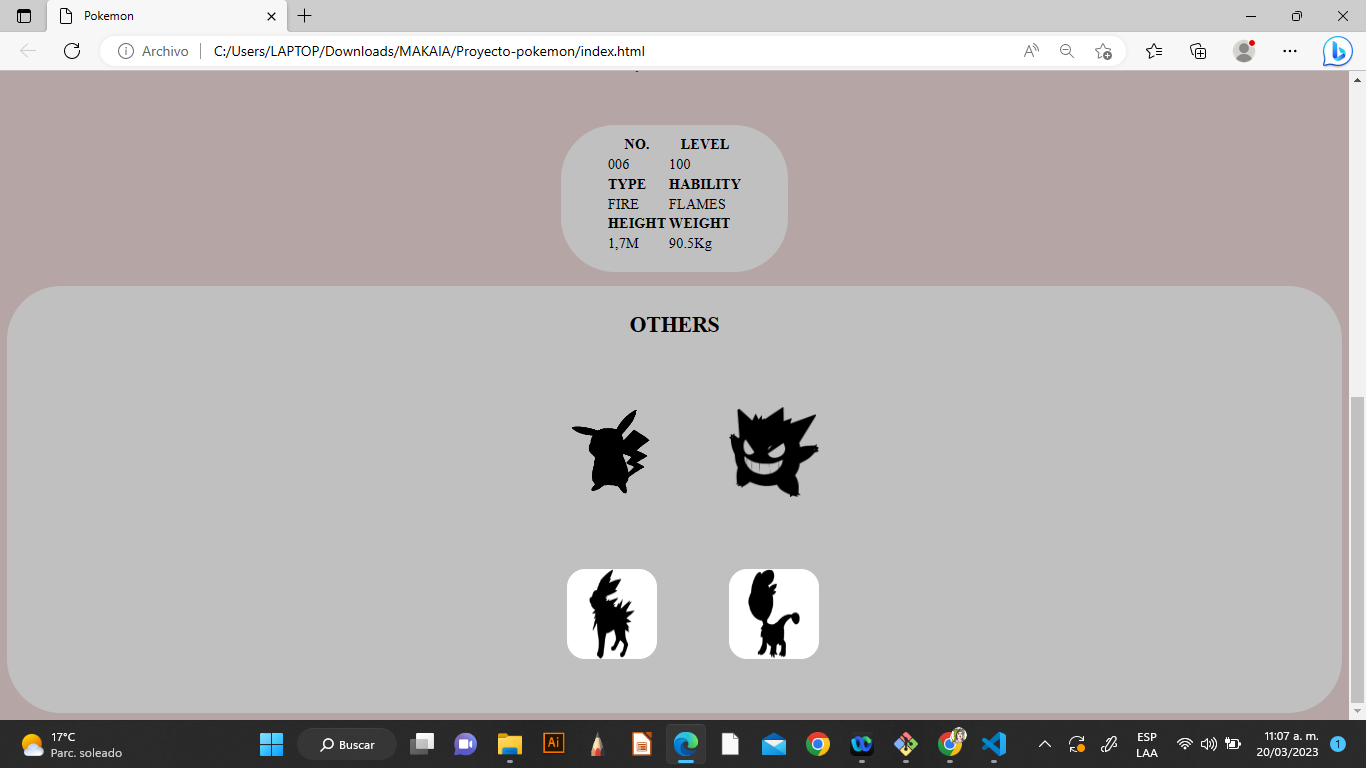The height and width of the screenshot is (768, 1366).
Task: Open Visual Studio Code from the taskbar
Action: click(x=992, y=744)
